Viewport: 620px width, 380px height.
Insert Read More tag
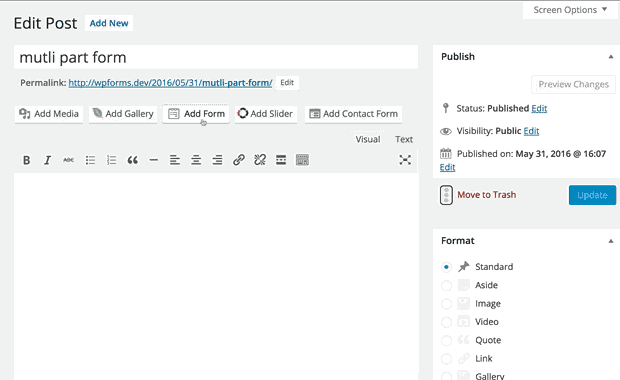(281, 160)
